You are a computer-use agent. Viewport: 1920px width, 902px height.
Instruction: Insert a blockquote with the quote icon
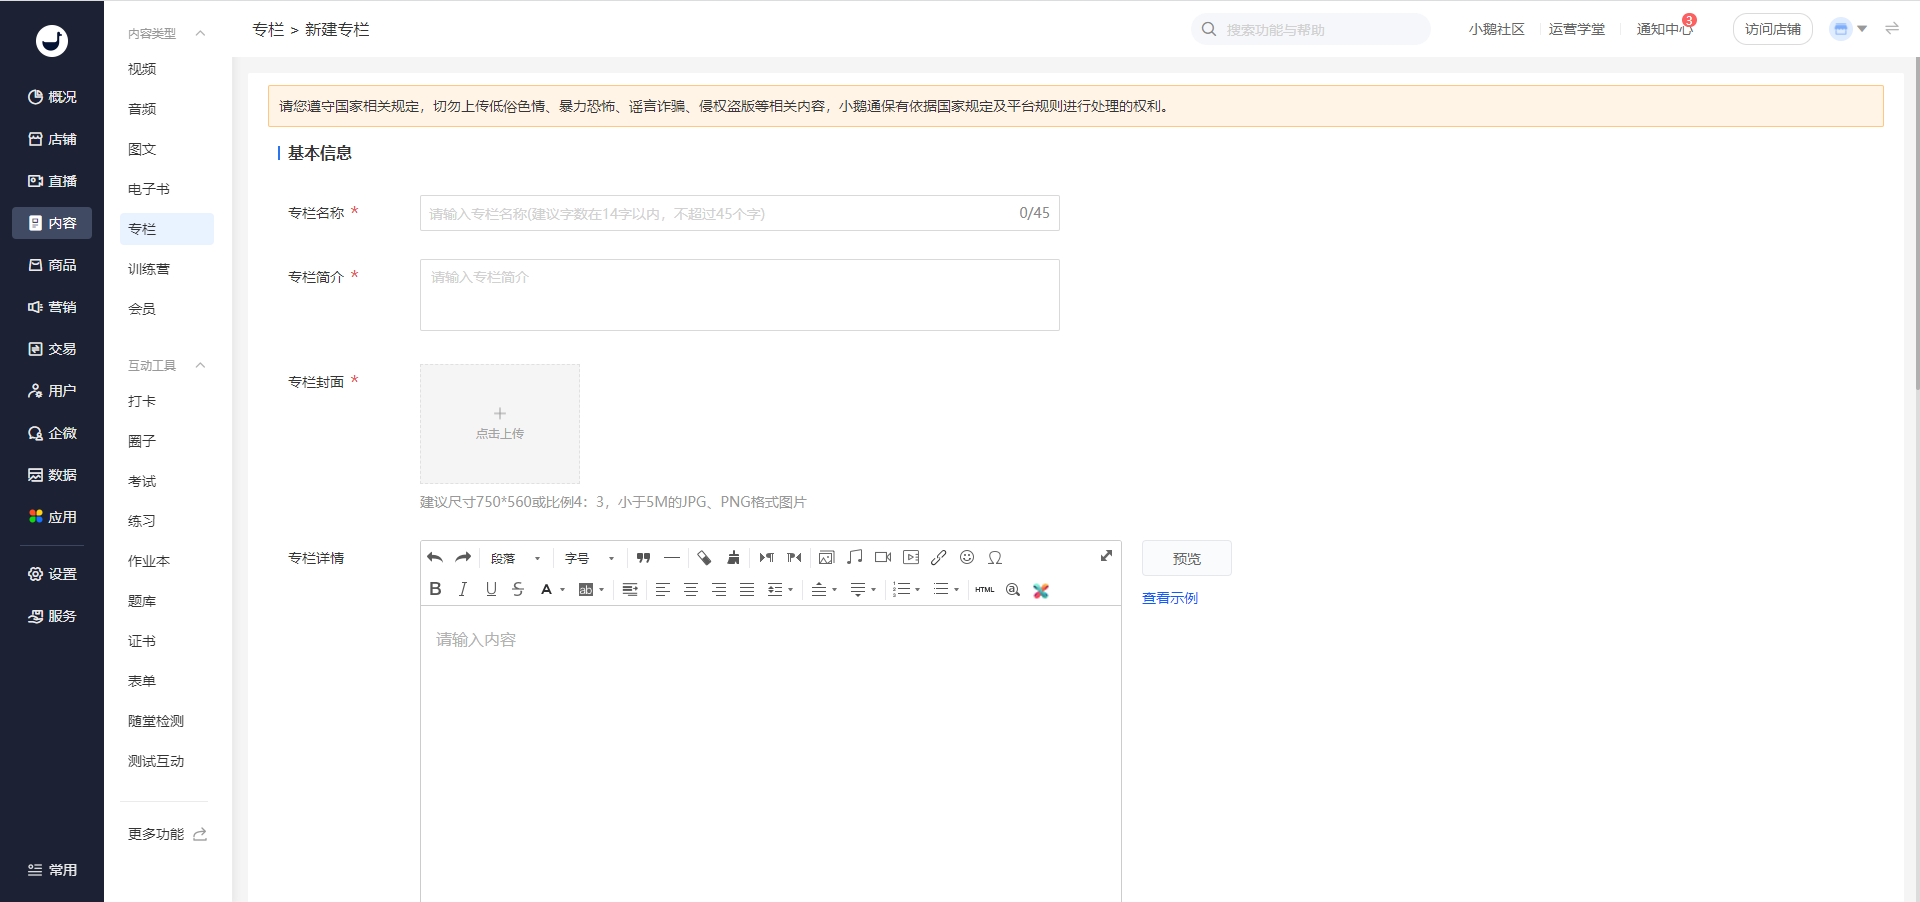[x=643, y=558]
